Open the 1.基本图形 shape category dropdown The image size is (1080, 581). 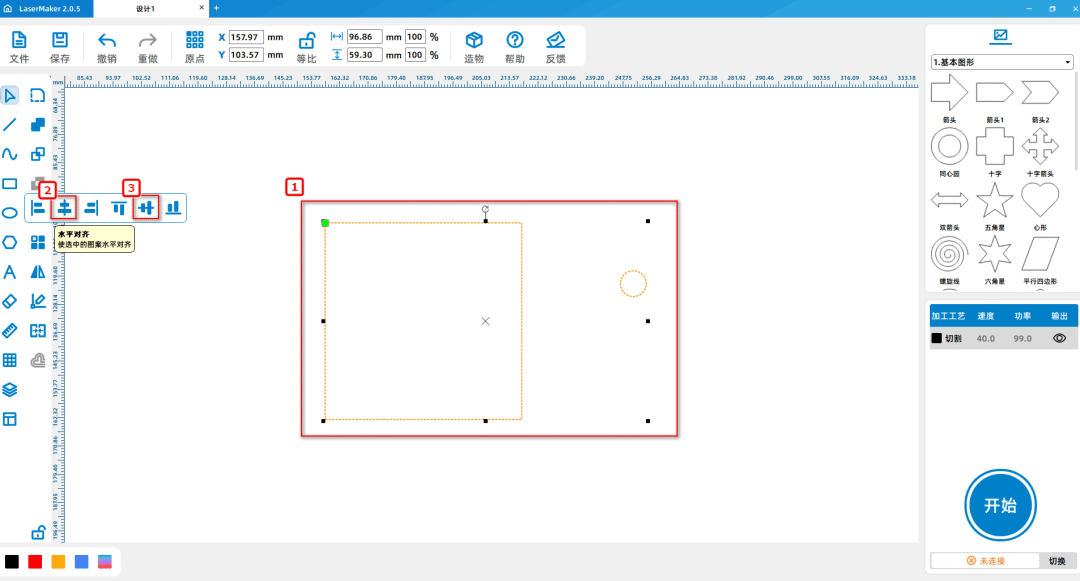click(x=1001, y=62)
